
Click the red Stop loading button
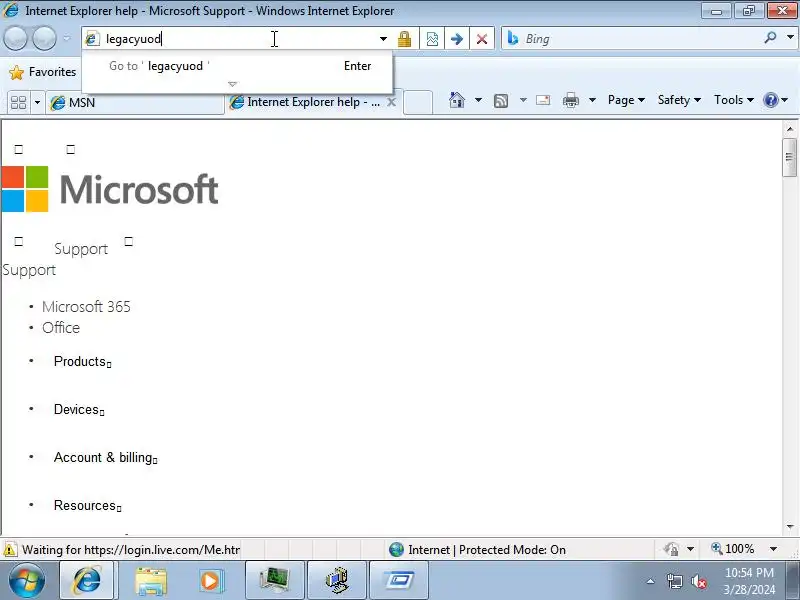[481, 39]
